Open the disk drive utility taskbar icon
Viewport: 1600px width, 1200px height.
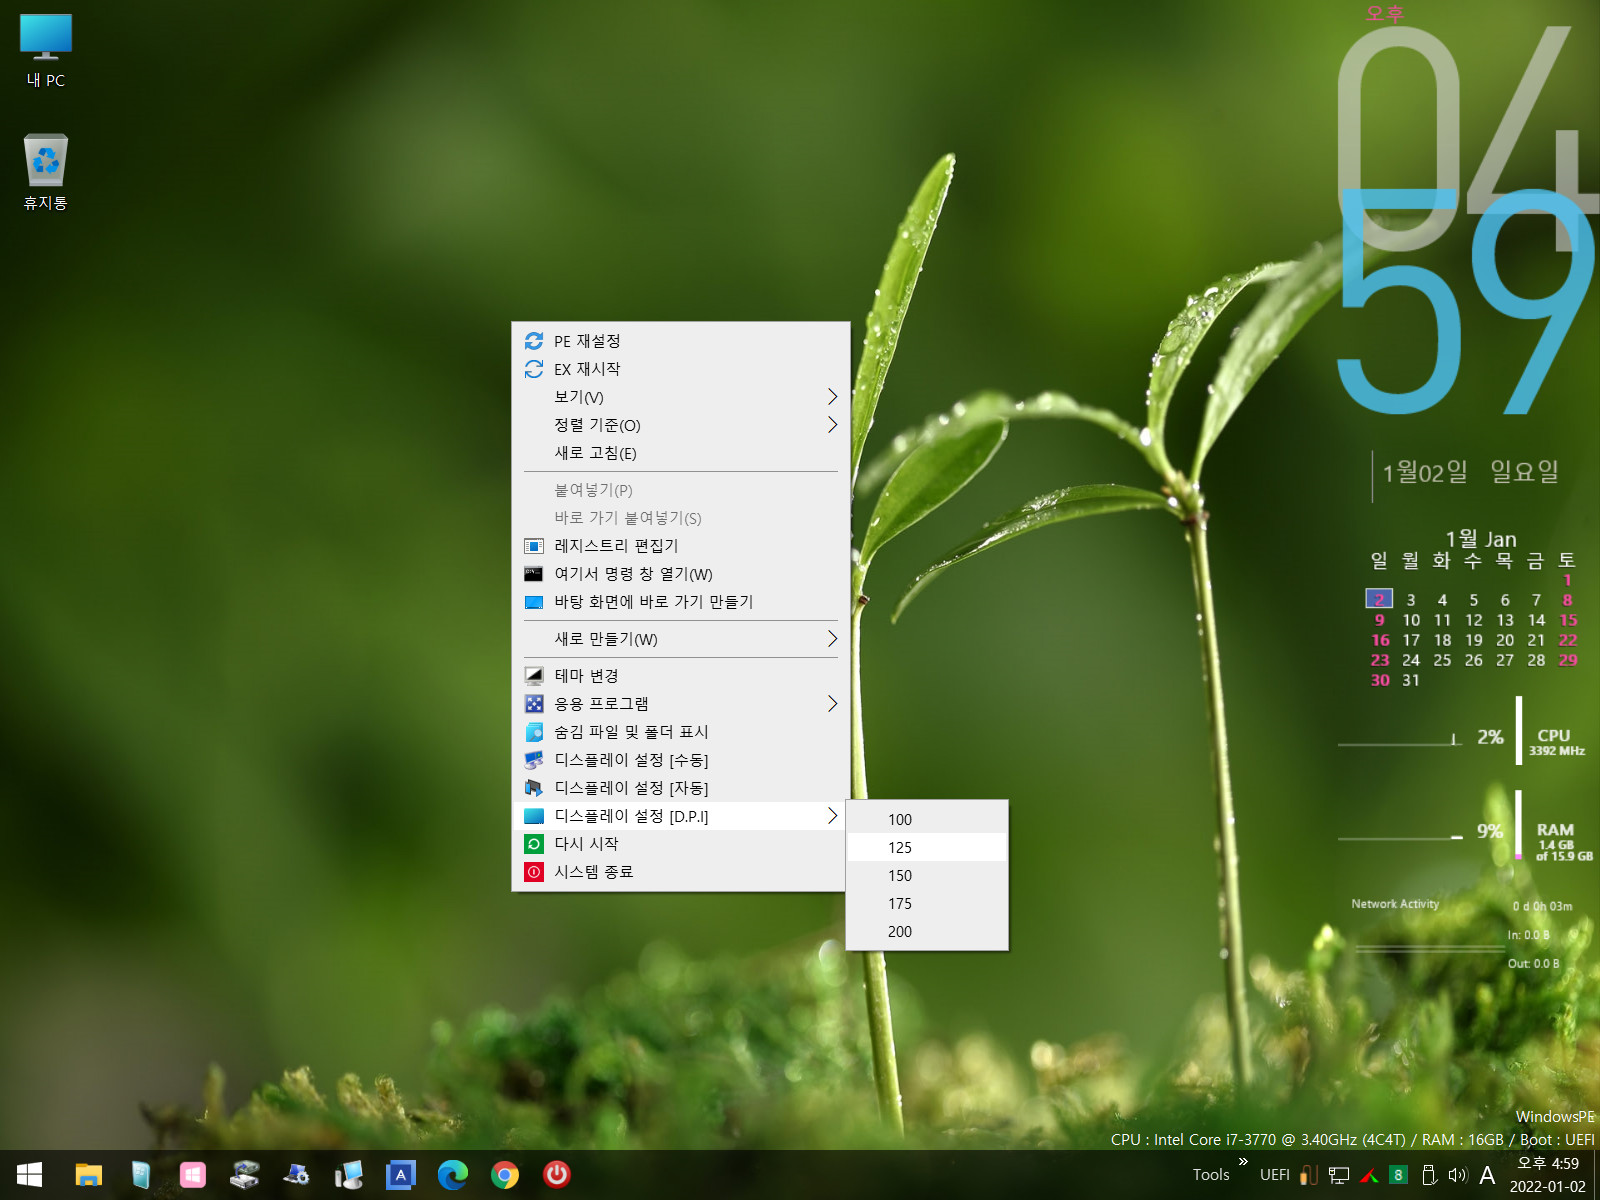(244, 1175)
